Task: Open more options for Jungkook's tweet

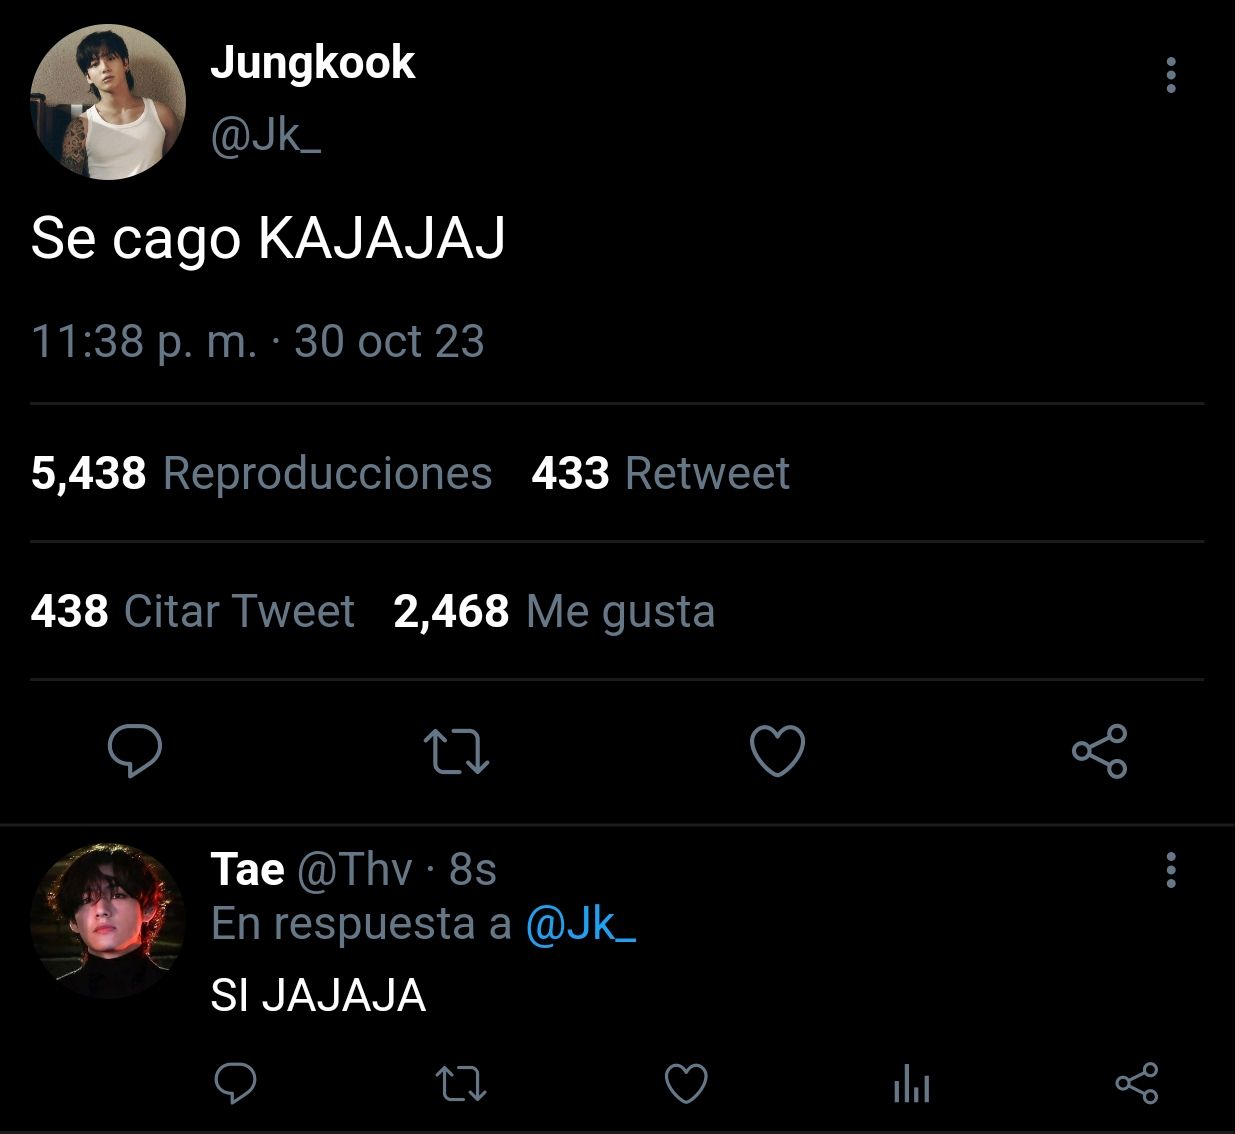Action: point(1171,75)
